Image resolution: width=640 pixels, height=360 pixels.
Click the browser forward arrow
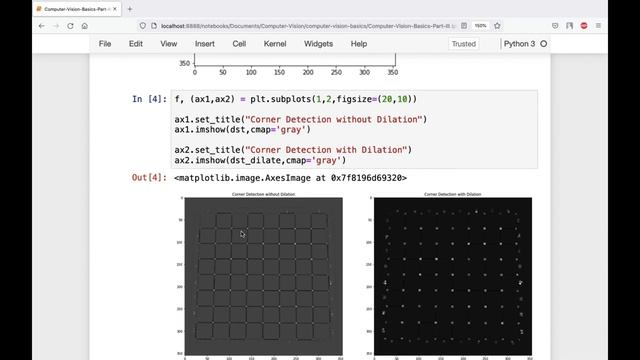click(56, 26)
